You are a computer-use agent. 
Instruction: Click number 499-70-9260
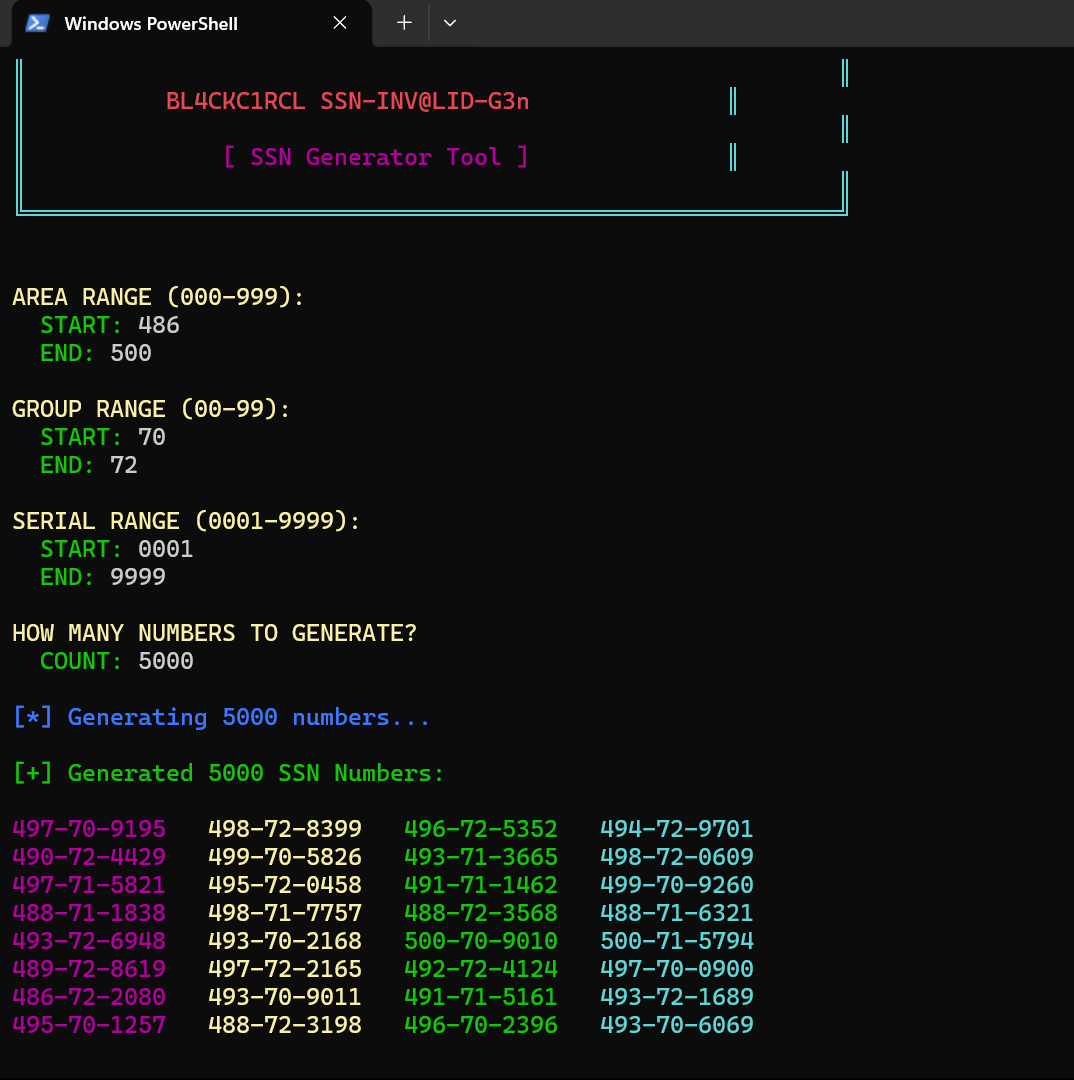[x=677, y=885]
